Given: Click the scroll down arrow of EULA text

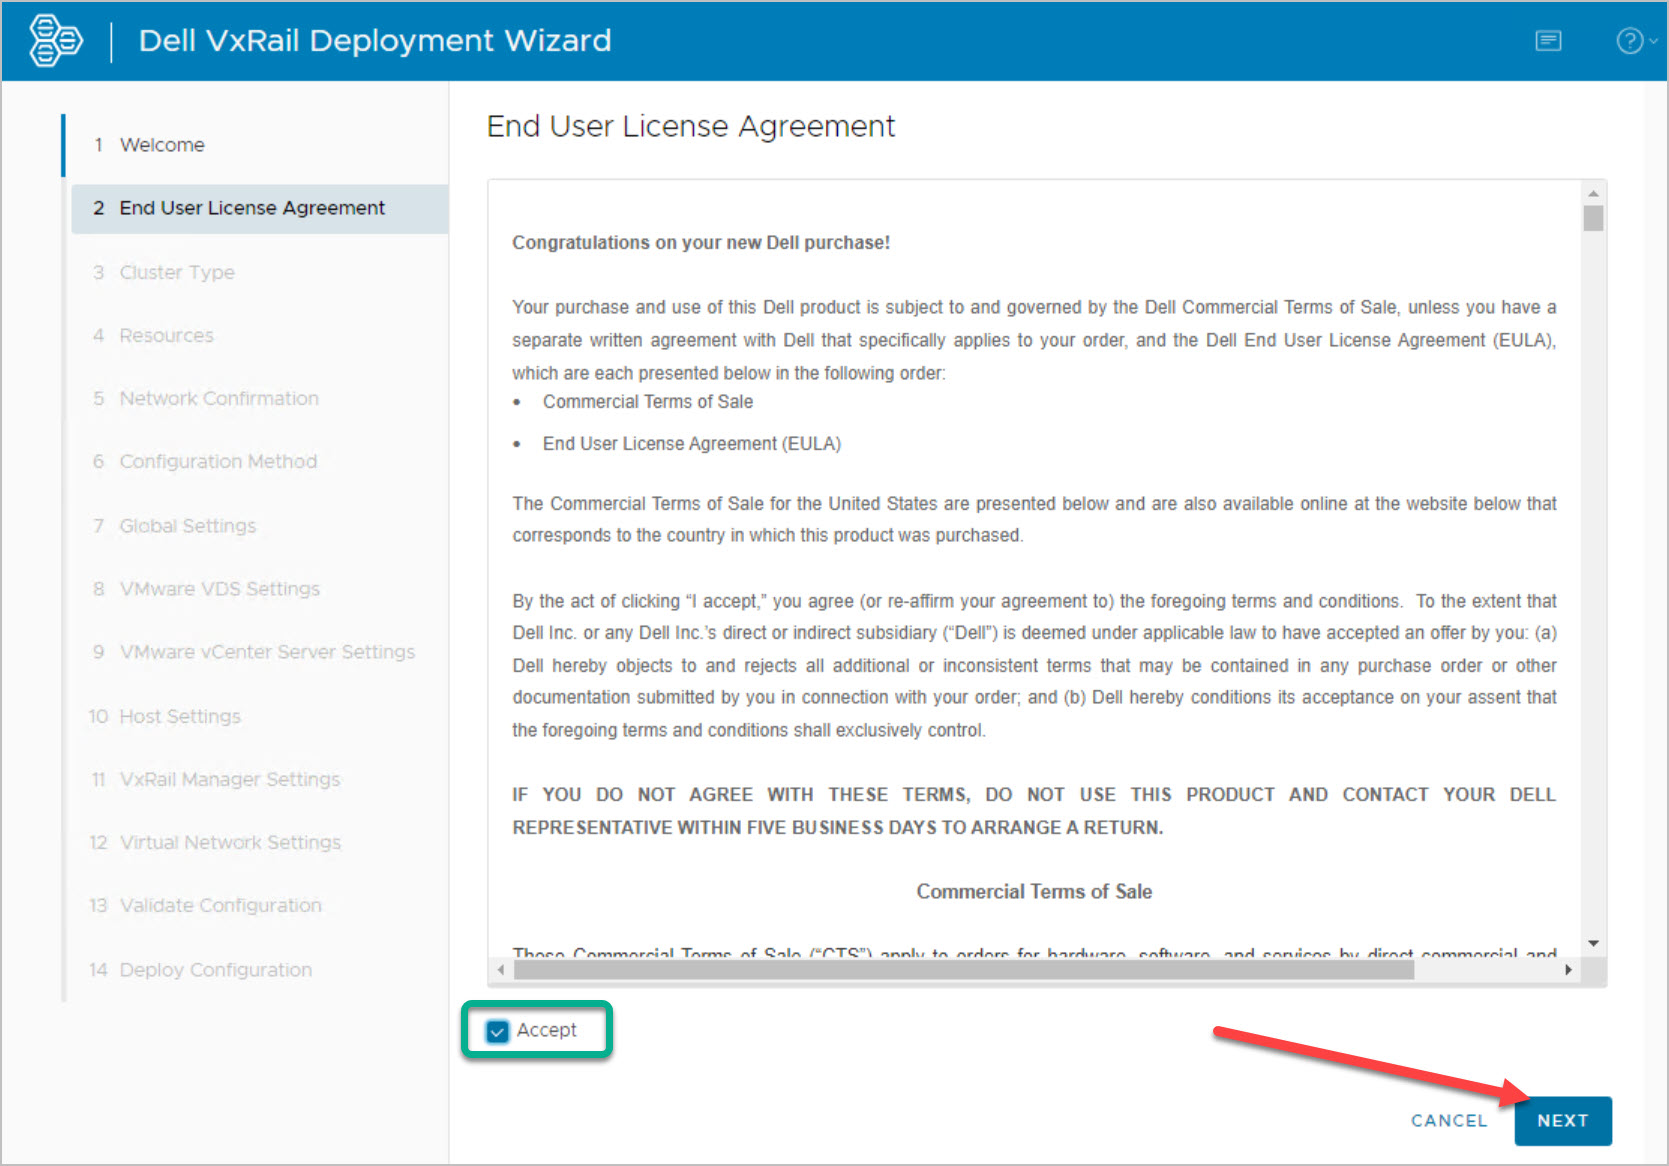Looking at the screenshot, I should [1593, 944].
